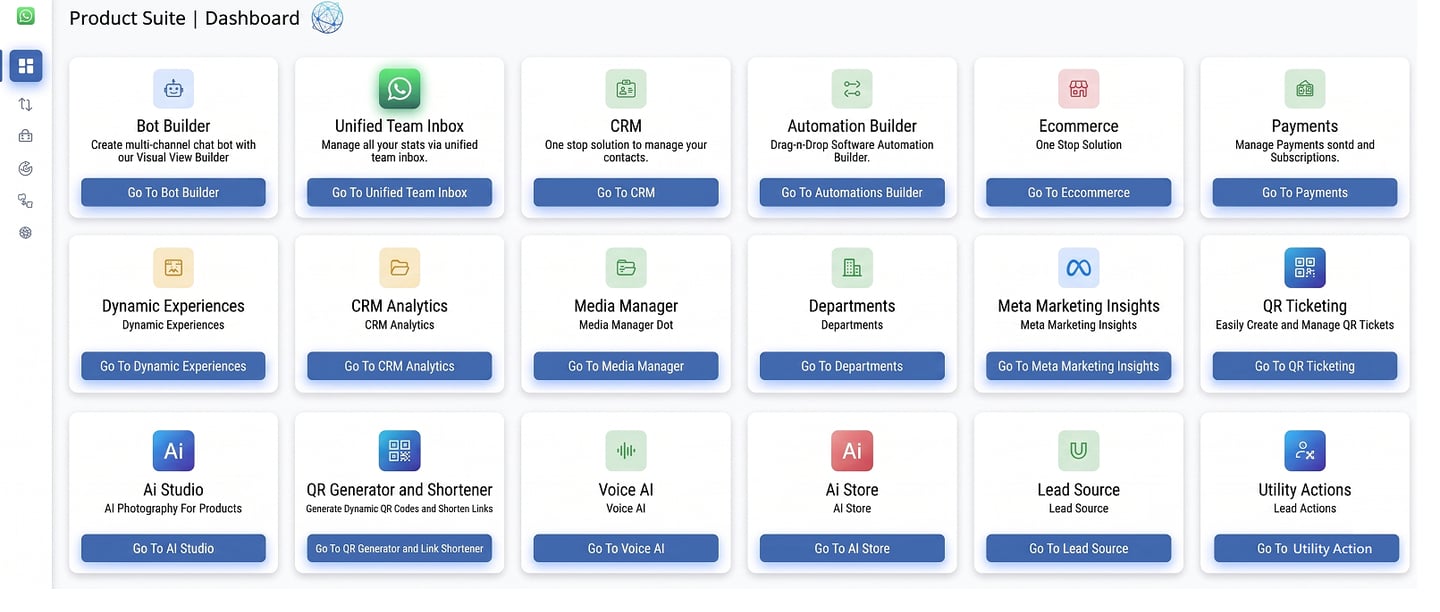Click the QR Ticketing QR code icon
This screenshot has height=612, width=1440.
click(1305, 268)
